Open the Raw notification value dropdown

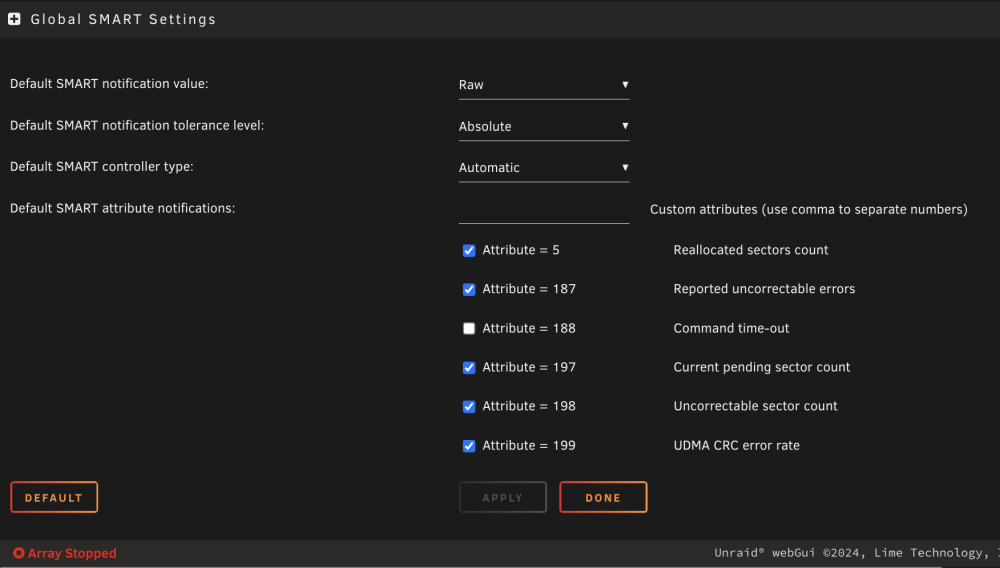coord(544,85)
